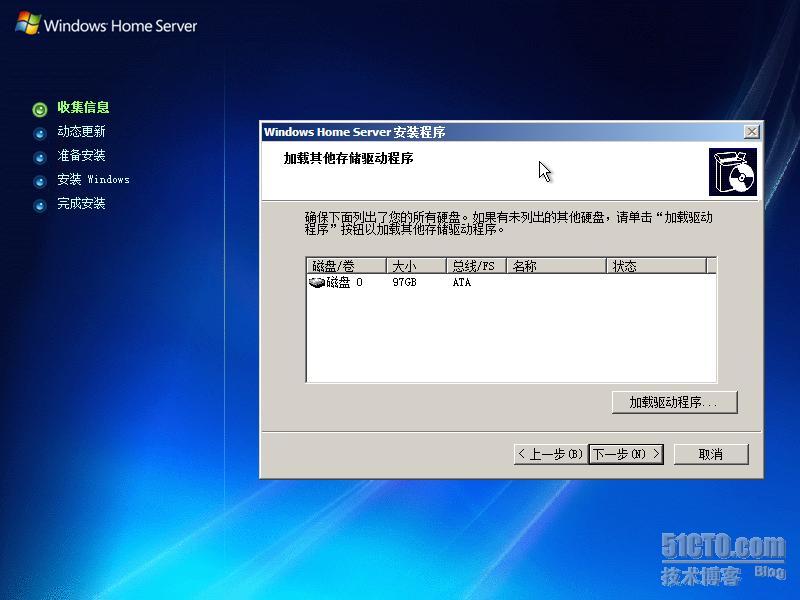Click the 收集信息 step label
This screenshot has height=600, width=800.
(x=83, y=107)
